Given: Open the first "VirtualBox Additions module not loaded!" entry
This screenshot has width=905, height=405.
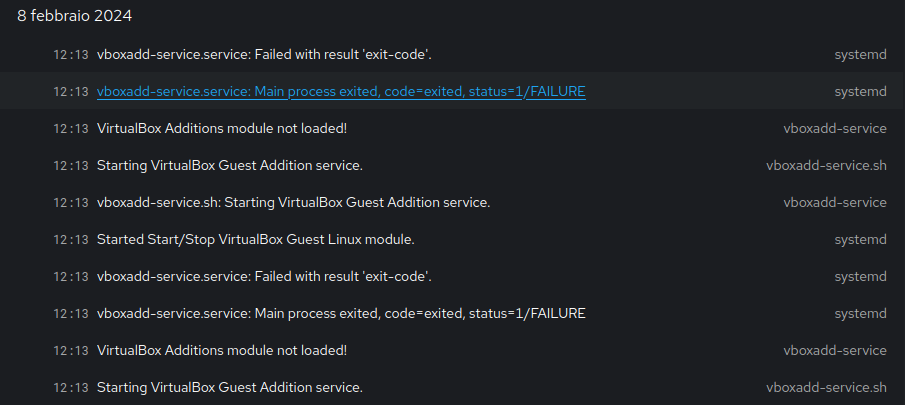Looking at the screenshot, I should [x=221, y=128].
